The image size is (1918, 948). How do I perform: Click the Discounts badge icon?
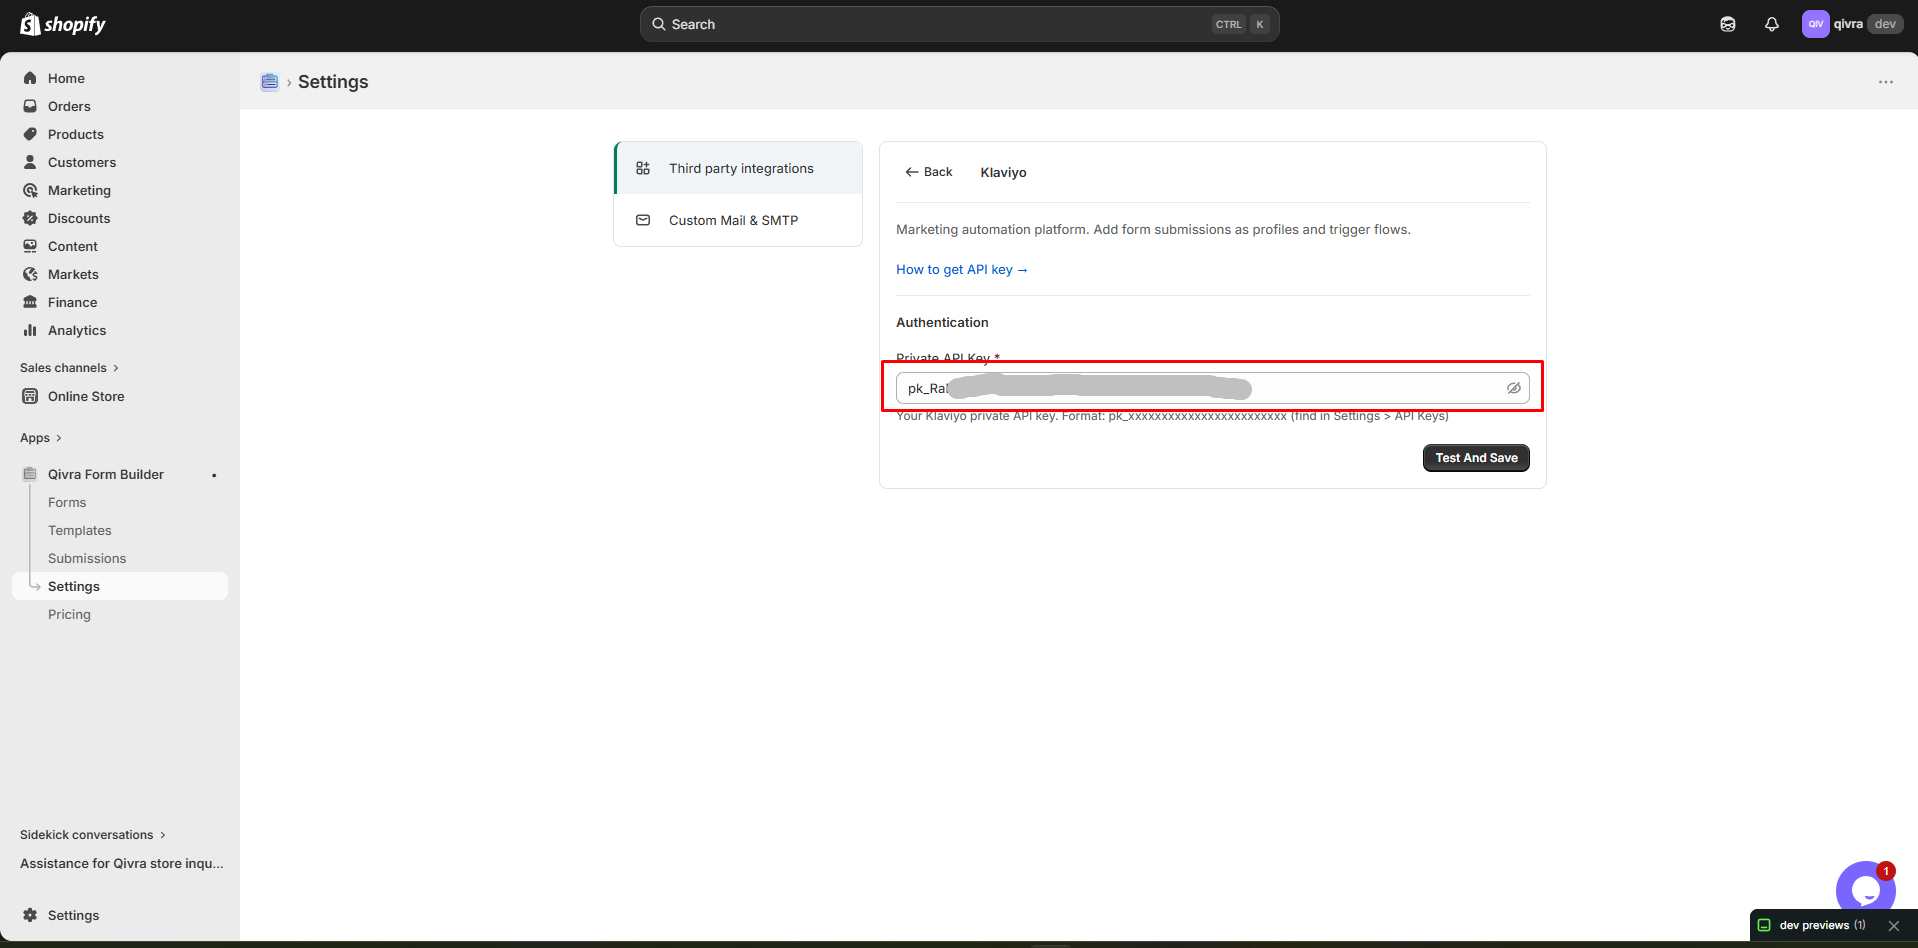tap(30, 218)
